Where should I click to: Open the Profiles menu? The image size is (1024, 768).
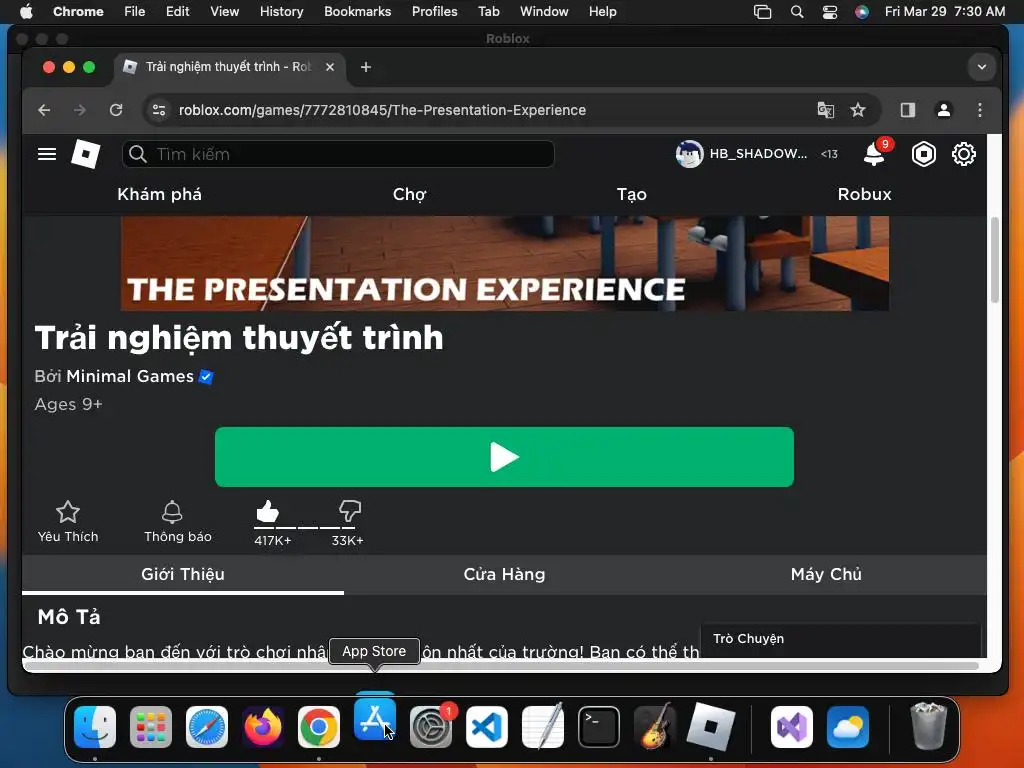pos(434,11)
